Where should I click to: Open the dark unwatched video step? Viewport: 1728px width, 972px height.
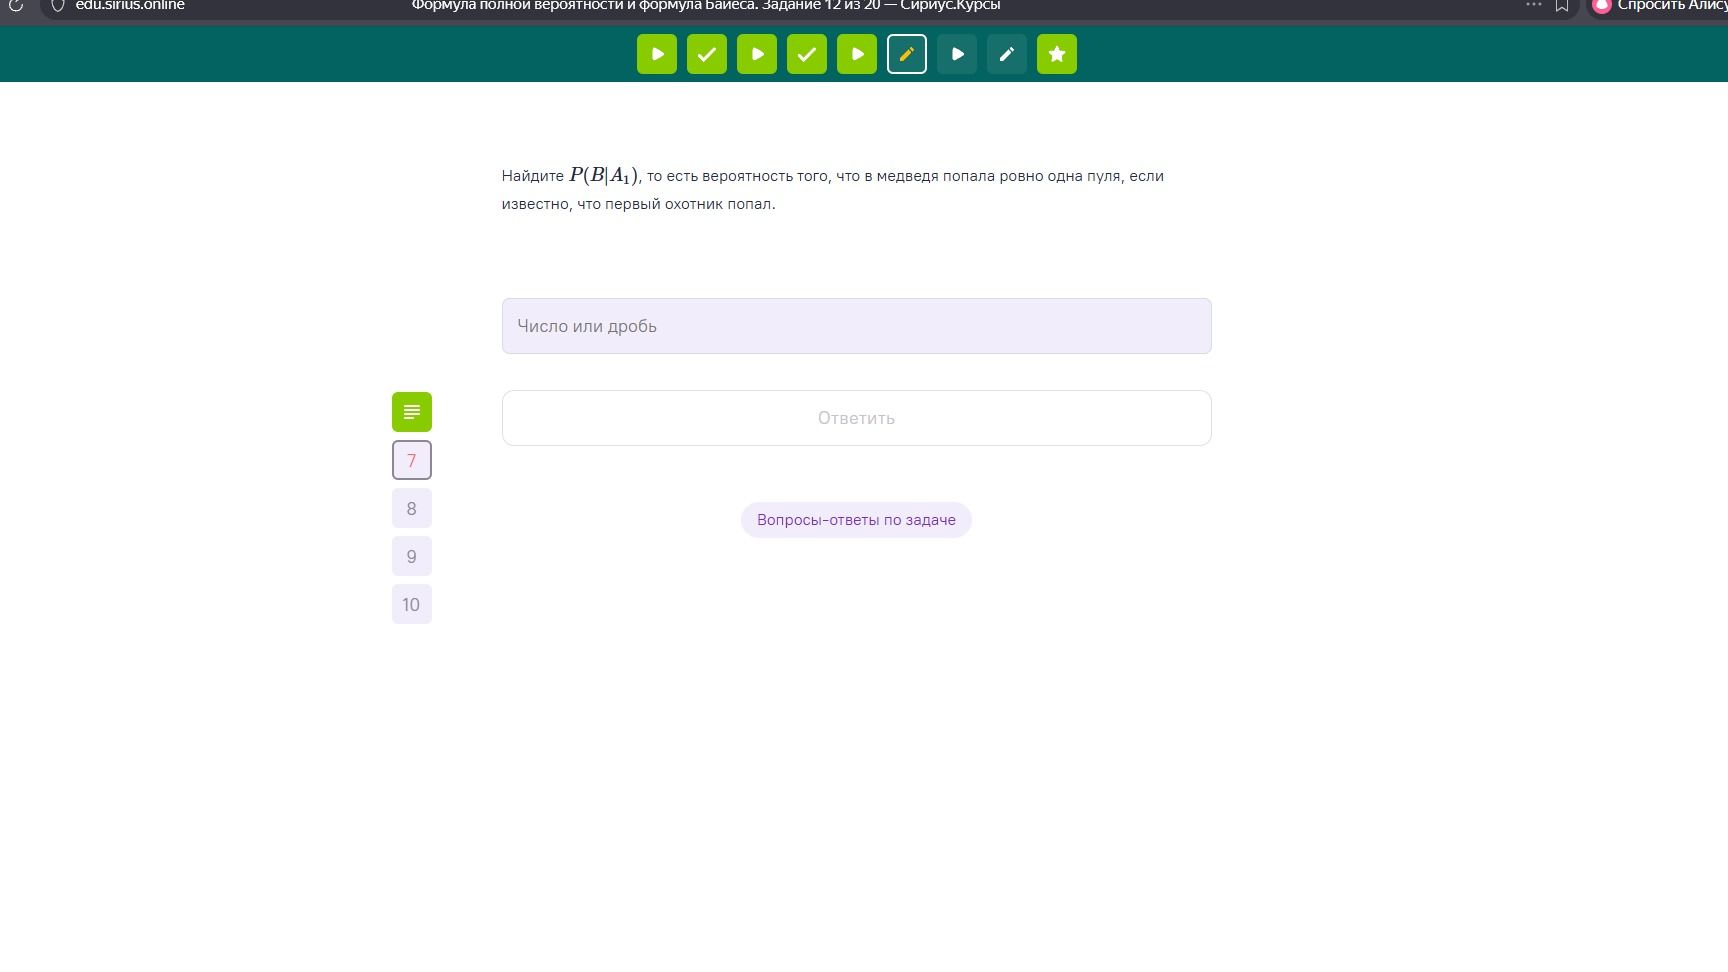click(957, 54)
